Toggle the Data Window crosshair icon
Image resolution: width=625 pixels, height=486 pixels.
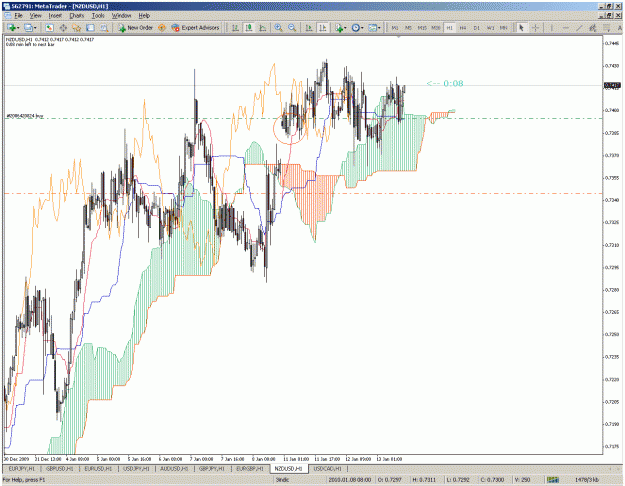click(63, 28)
